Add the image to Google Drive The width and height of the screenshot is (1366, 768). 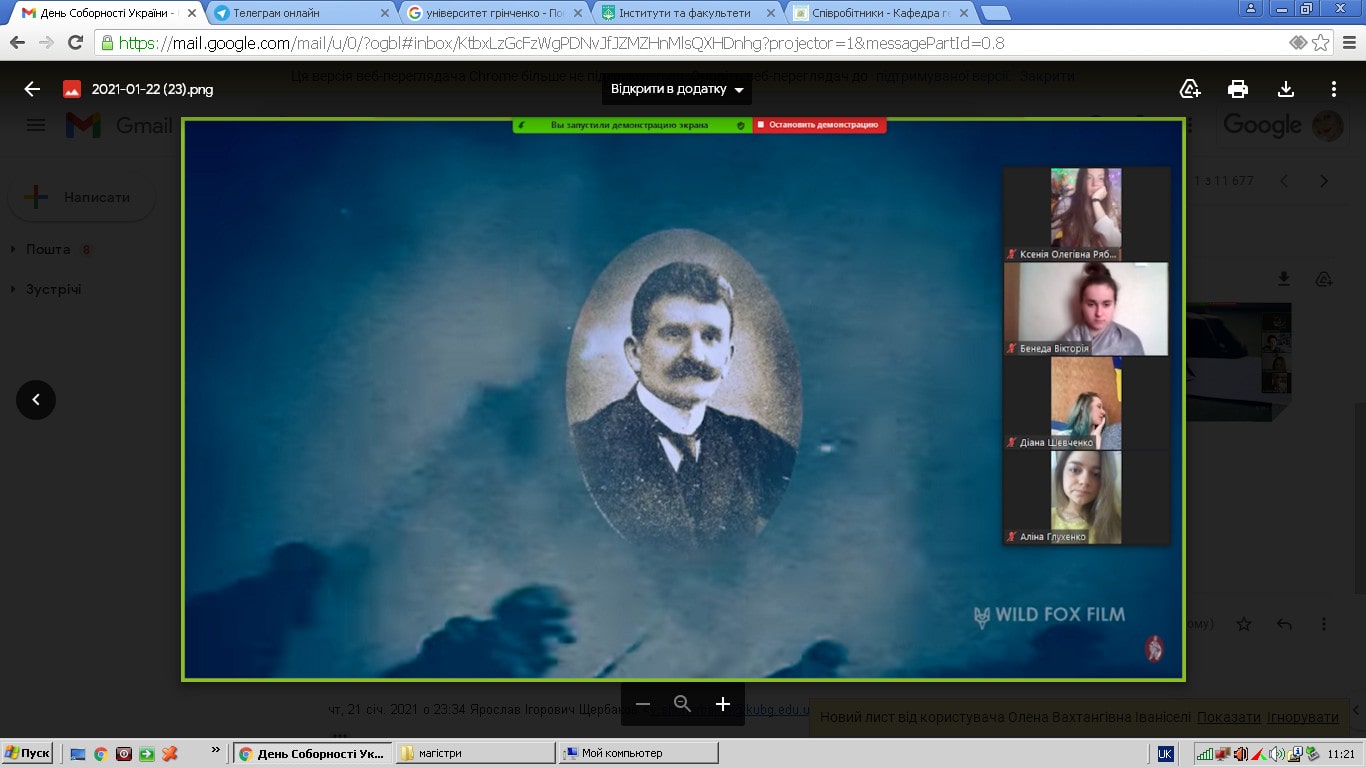(1190, 89)
